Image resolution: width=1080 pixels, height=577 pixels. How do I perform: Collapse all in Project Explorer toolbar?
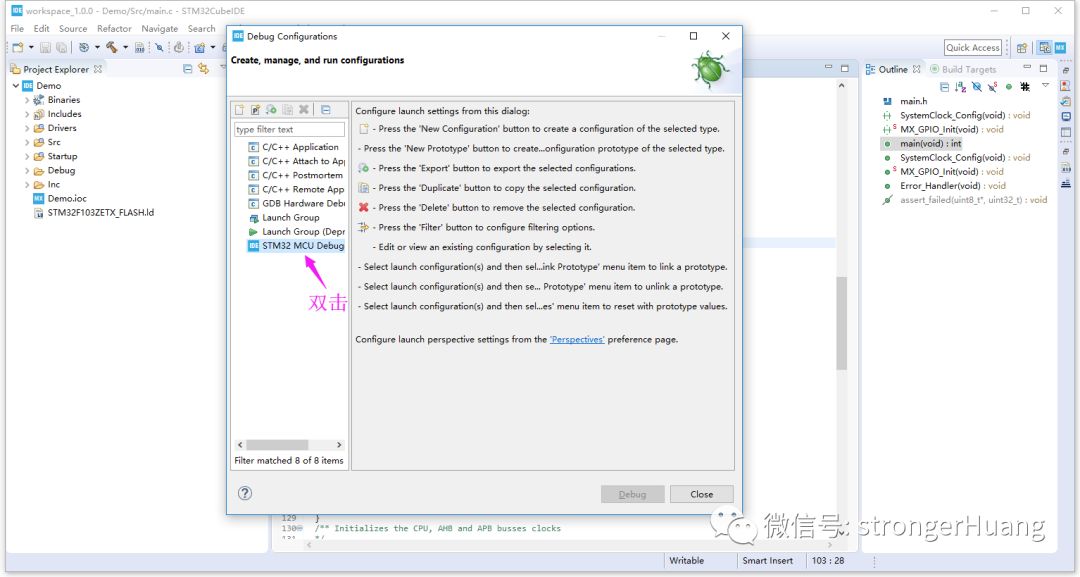[187, 69]
